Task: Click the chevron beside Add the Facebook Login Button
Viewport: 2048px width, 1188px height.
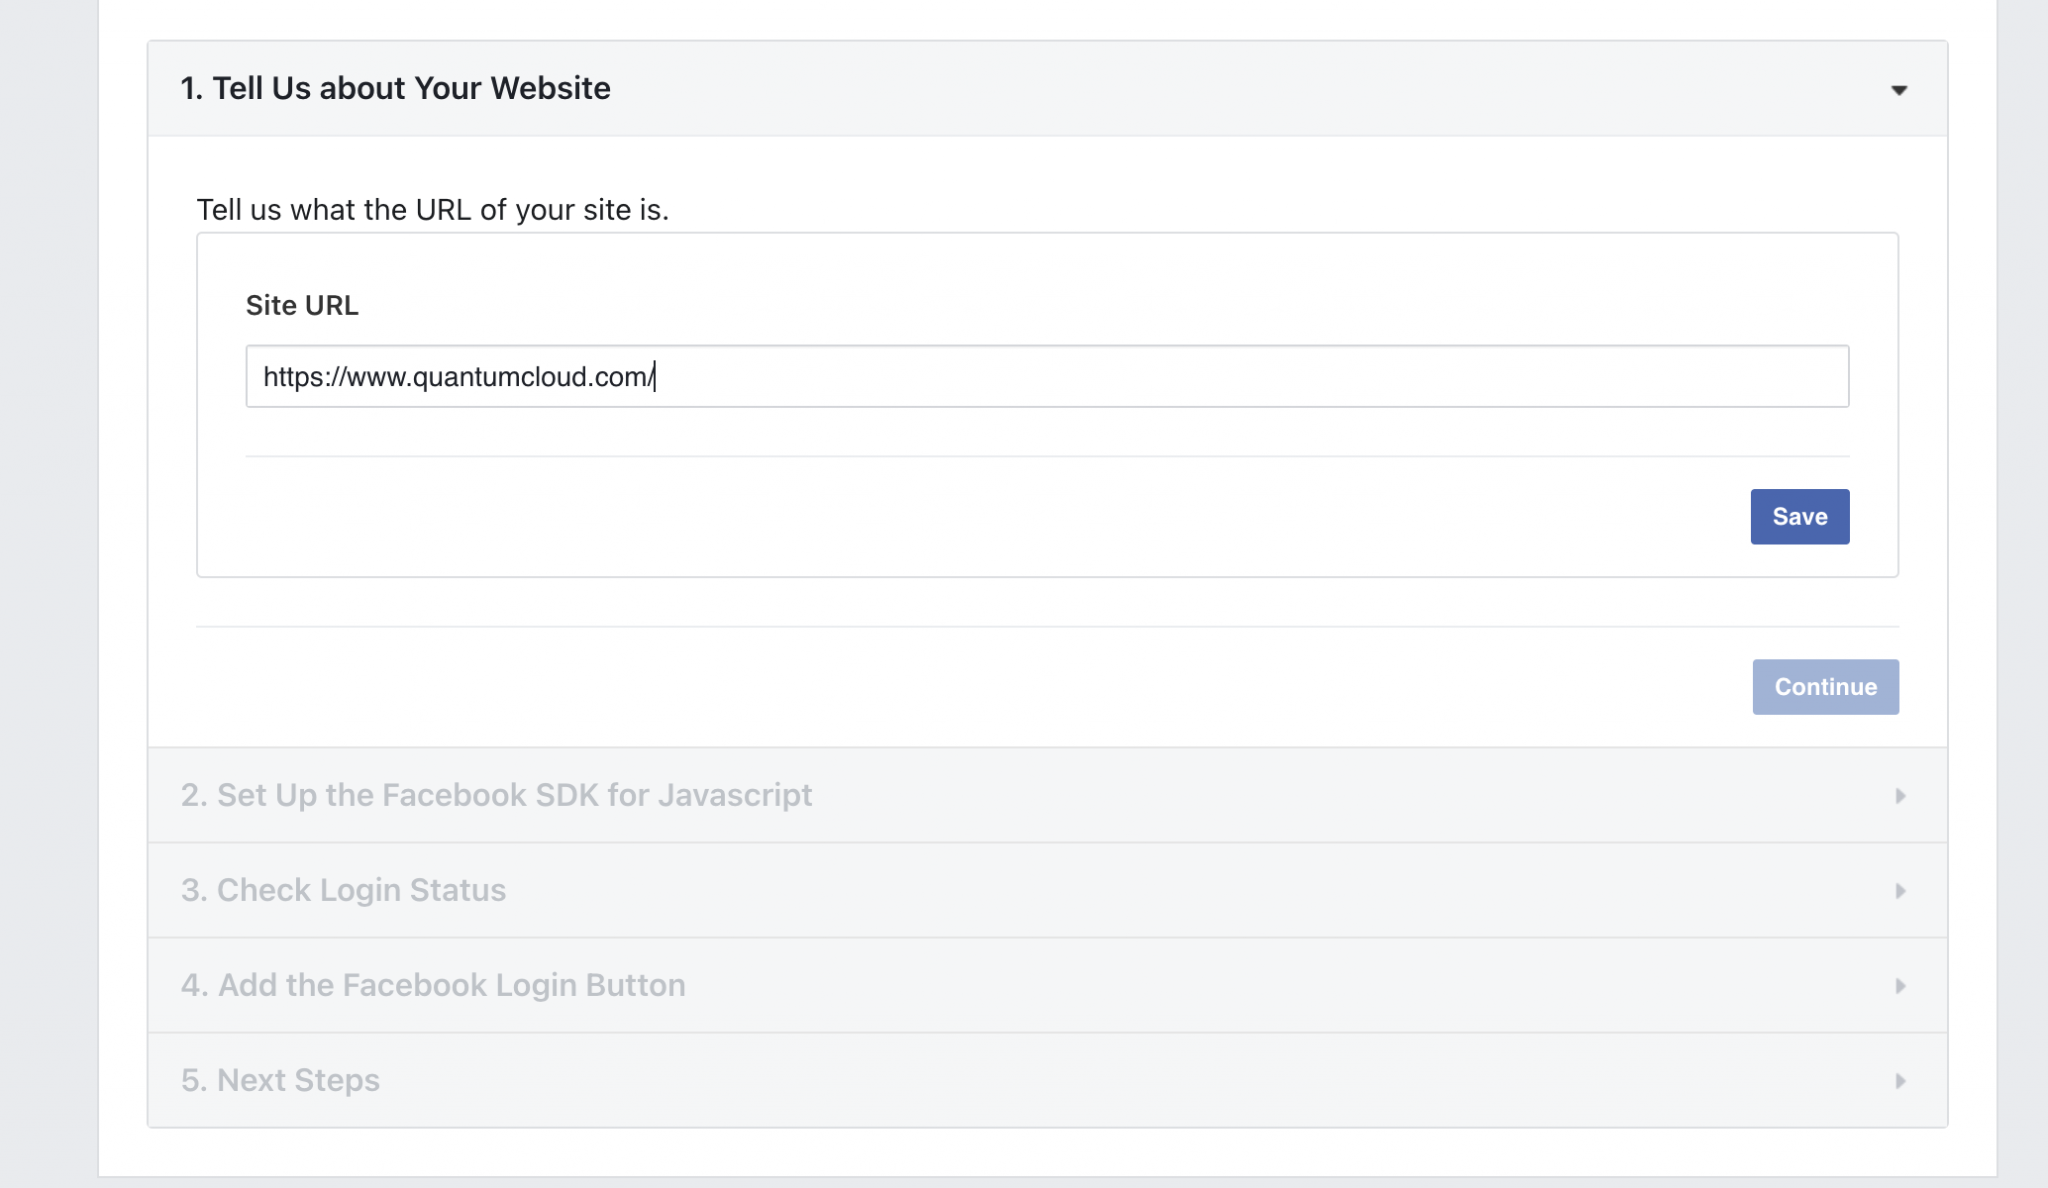Action: tap(1901, 985)
